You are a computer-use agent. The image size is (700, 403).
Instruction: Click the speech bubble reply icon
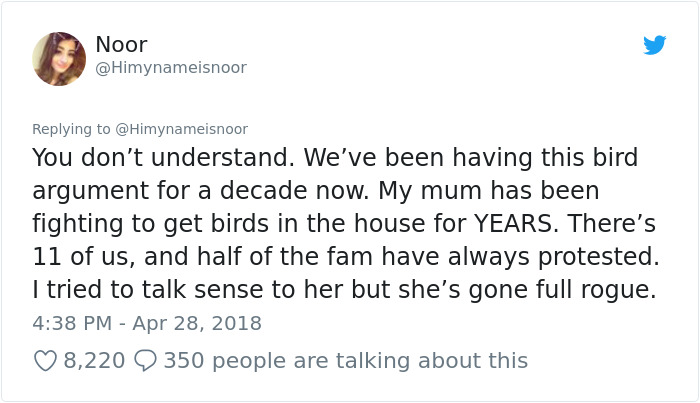coord(144,360)
